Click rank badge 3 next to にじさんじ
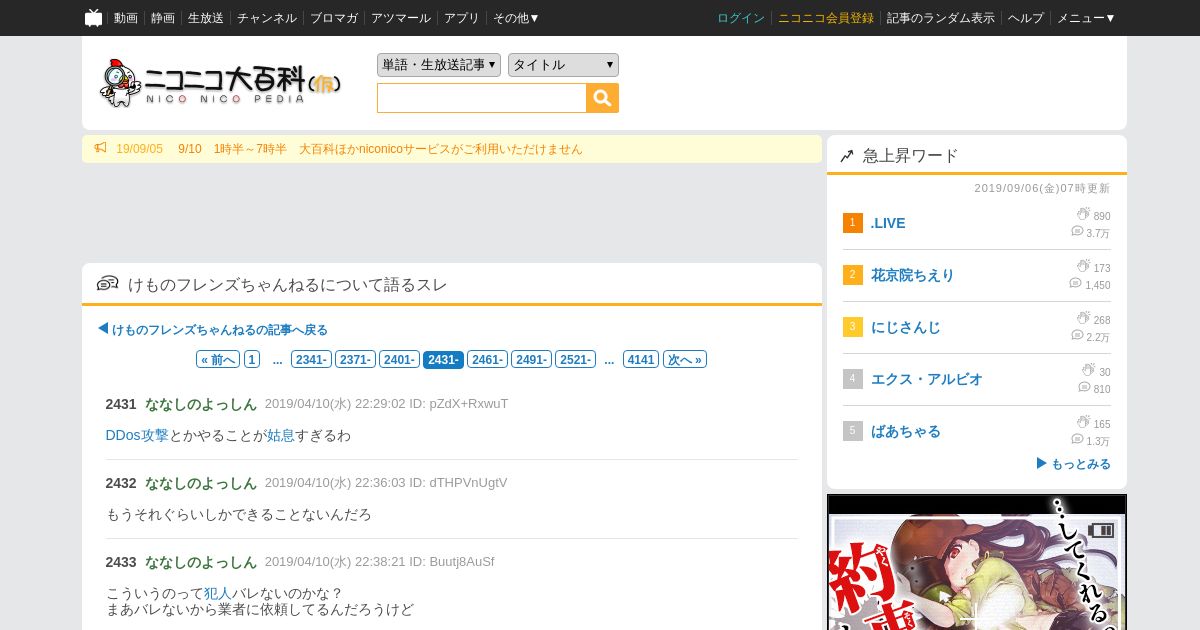Image resolution: width=1200 pixels, height=630 pixels. click(x=852, y=327)
